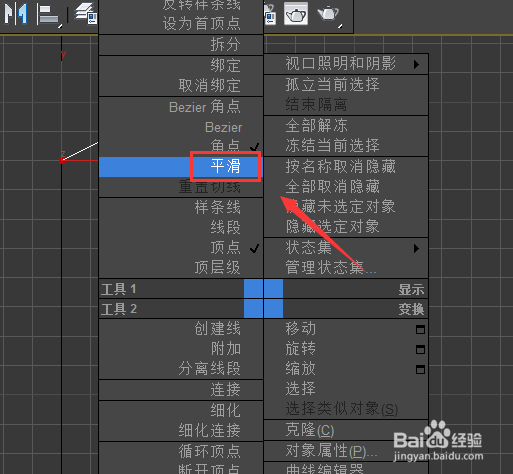Image resolution: width=513 pixels, height=474 pixels.
Task: Select the 设为首顶点 menu item
Action: point(201,24)
